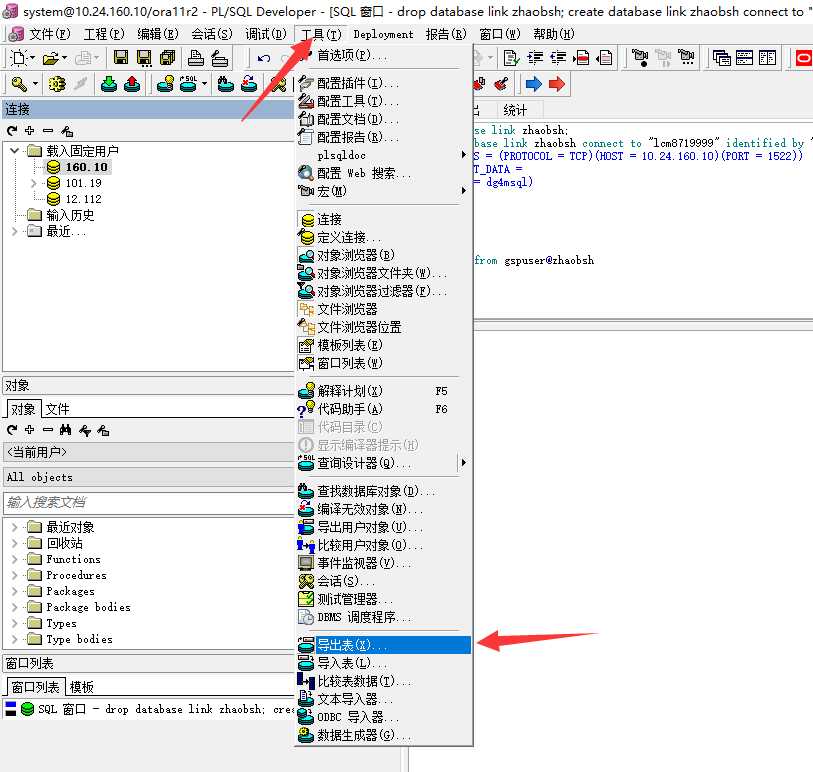Click the Save all stacked icon
The width and height of the screenshot is (813, 772).
click(167, 58)
